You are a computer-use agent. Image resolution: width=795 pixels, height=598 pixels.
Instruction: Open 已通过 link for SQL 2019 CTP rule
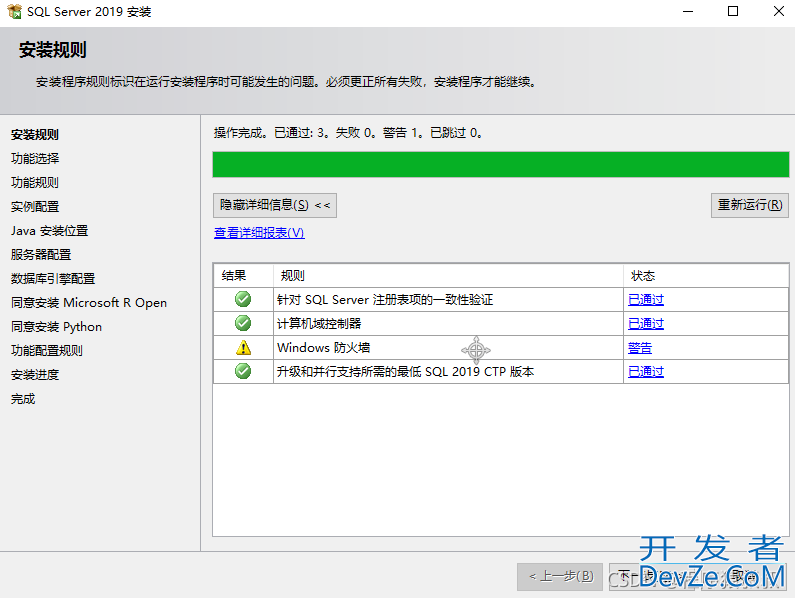click(x=645, y=372)
